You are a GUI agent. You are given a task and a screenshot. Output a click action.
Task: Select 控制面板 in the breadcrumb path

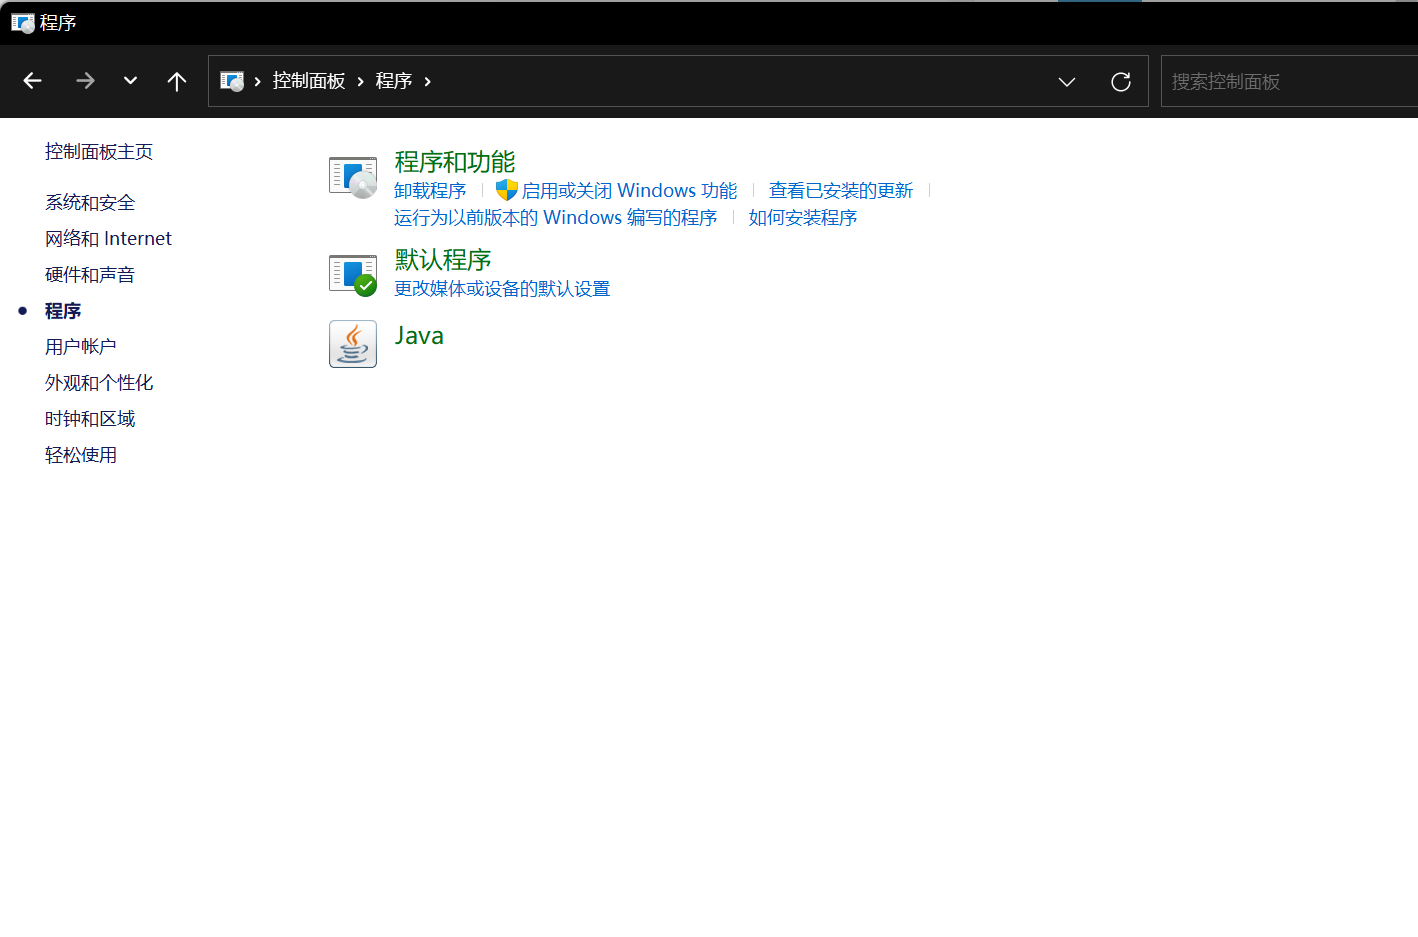click(x=309, y=81)
